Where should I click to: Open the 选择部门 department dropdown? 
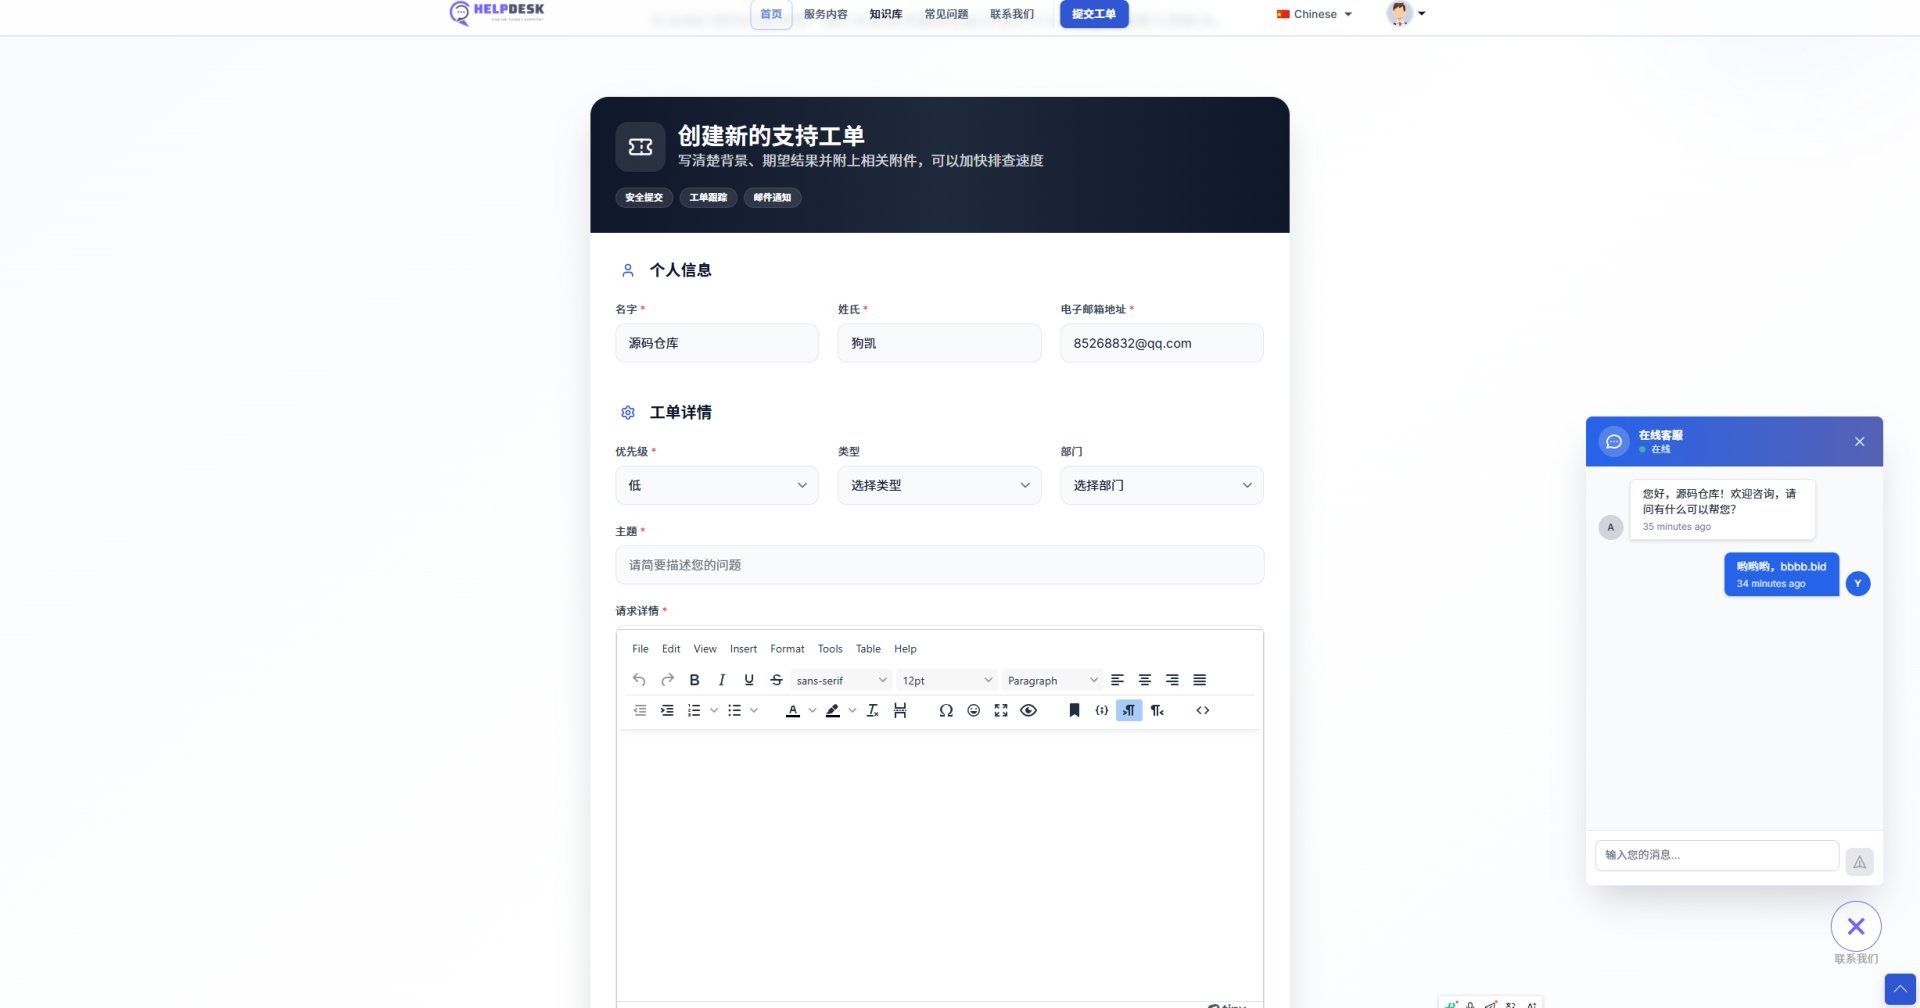pos(1162,485)
